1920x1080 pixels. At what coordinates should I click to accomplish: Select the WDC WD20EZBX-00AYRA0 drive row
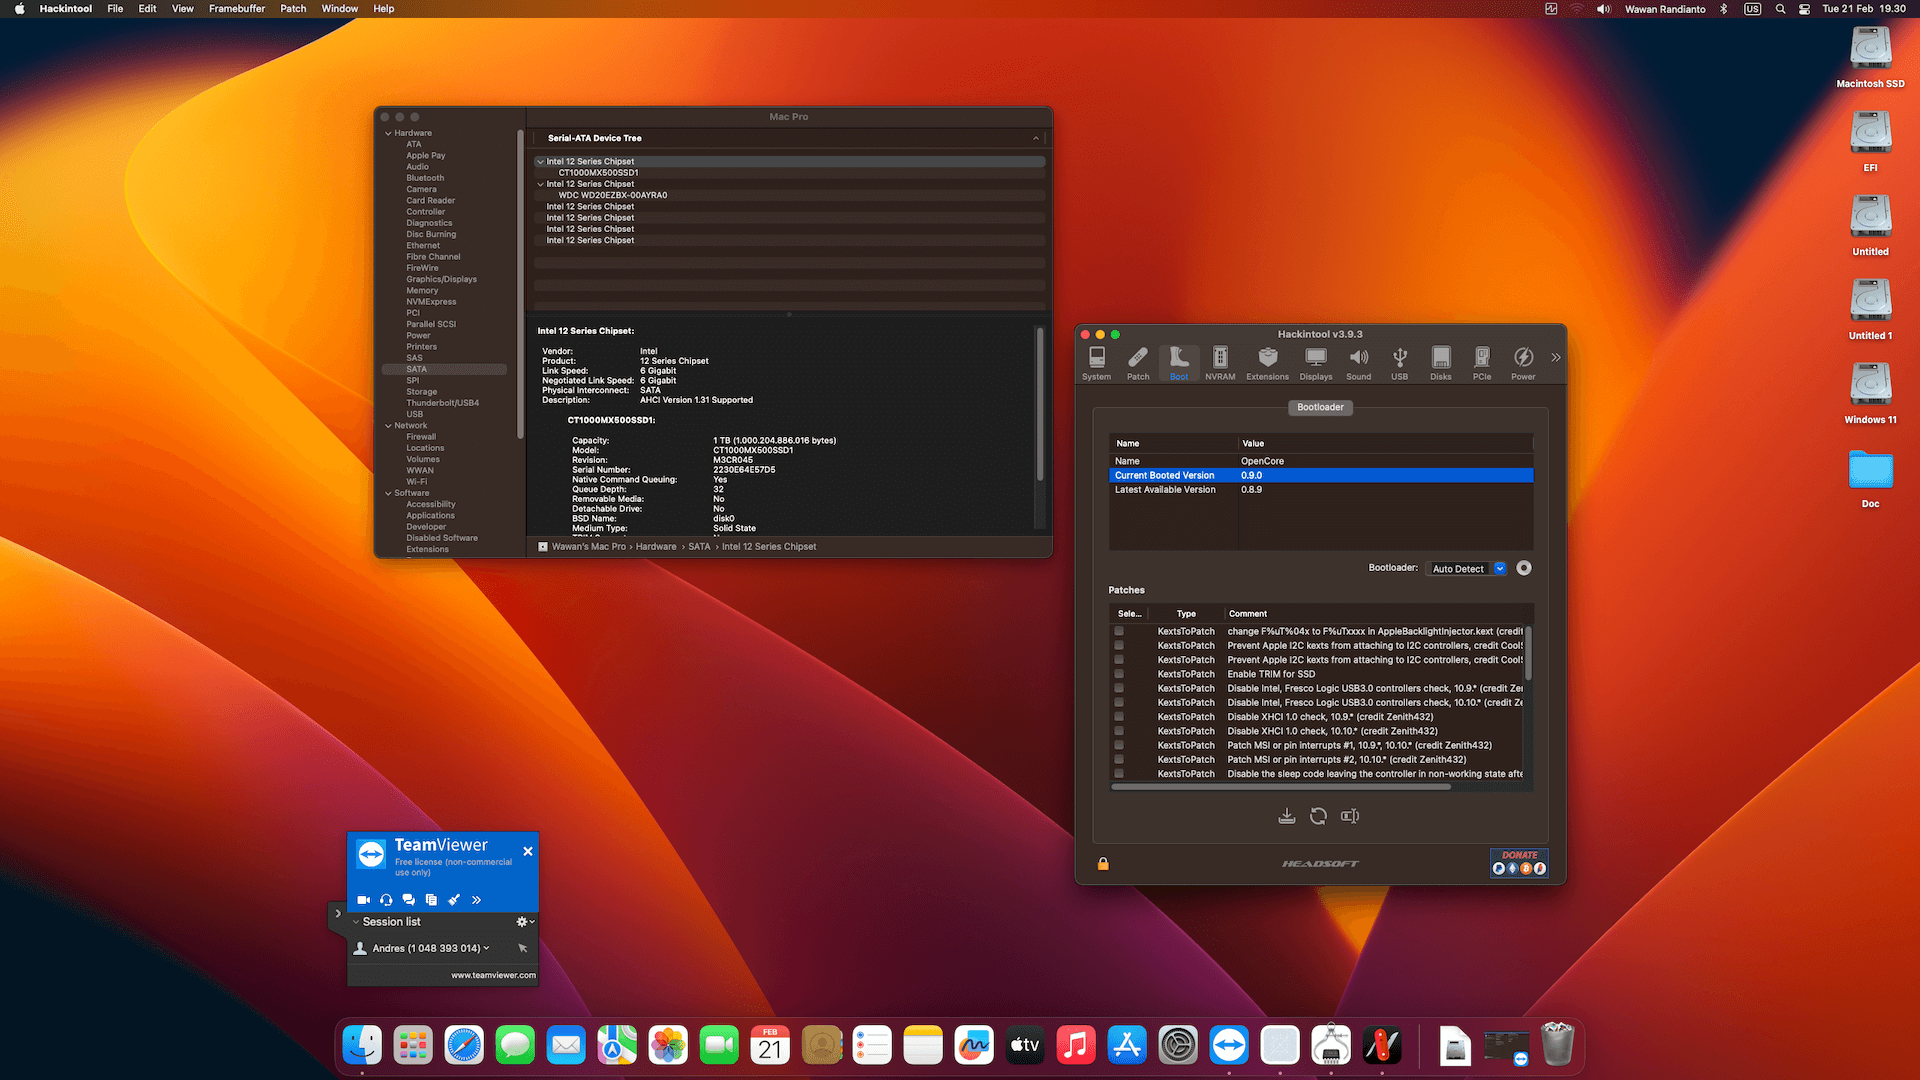click(x=789, y=195)
